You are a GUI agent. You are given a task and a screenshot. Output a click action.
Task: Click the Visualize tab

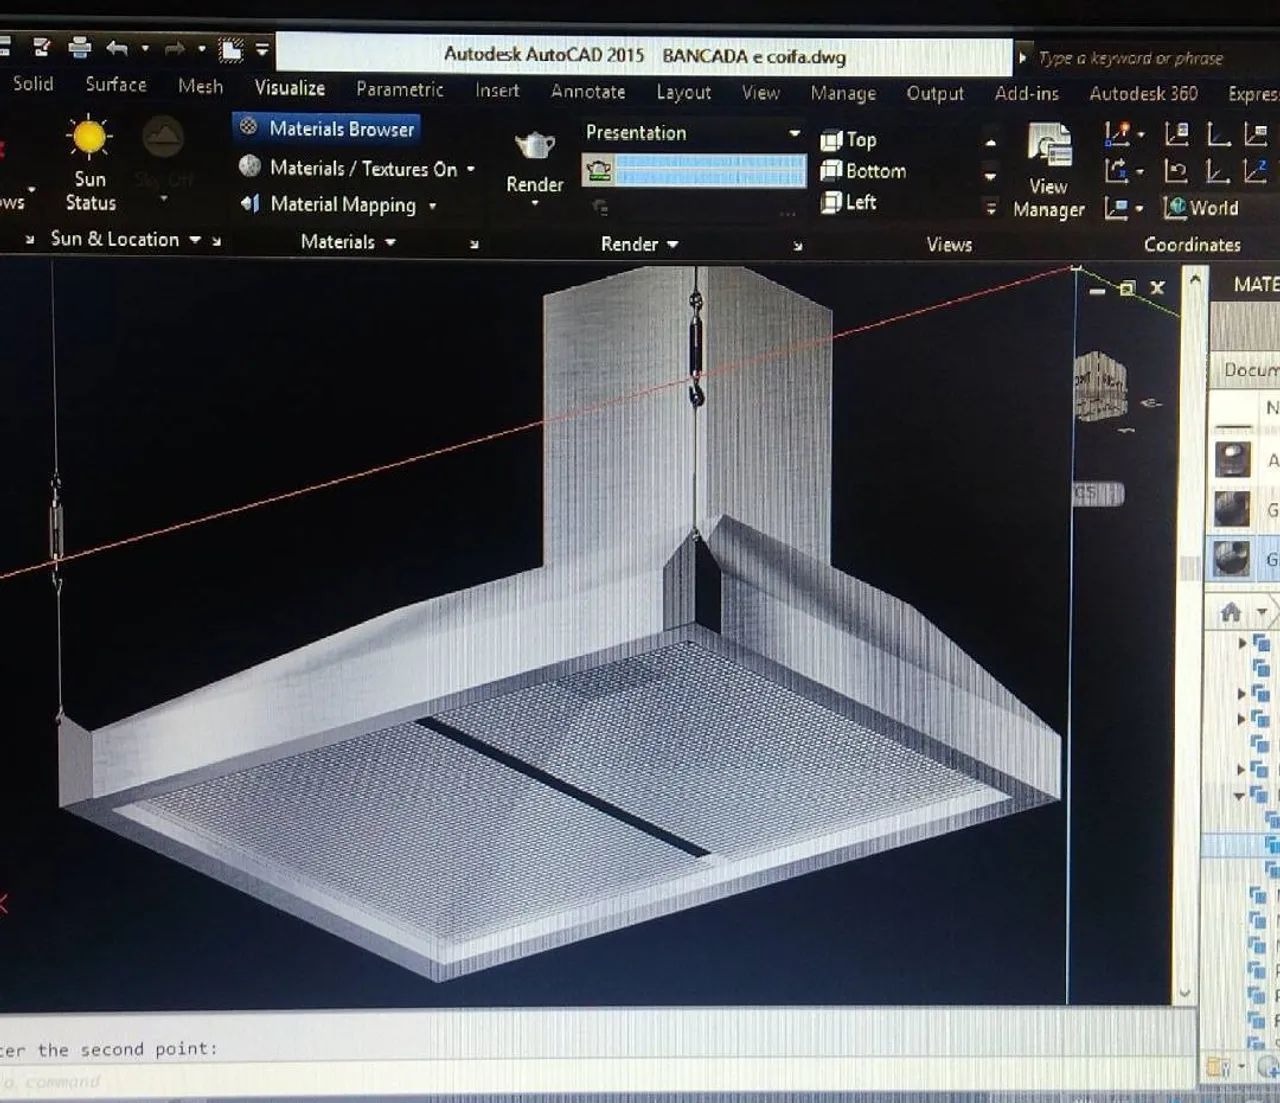(289, 88)
